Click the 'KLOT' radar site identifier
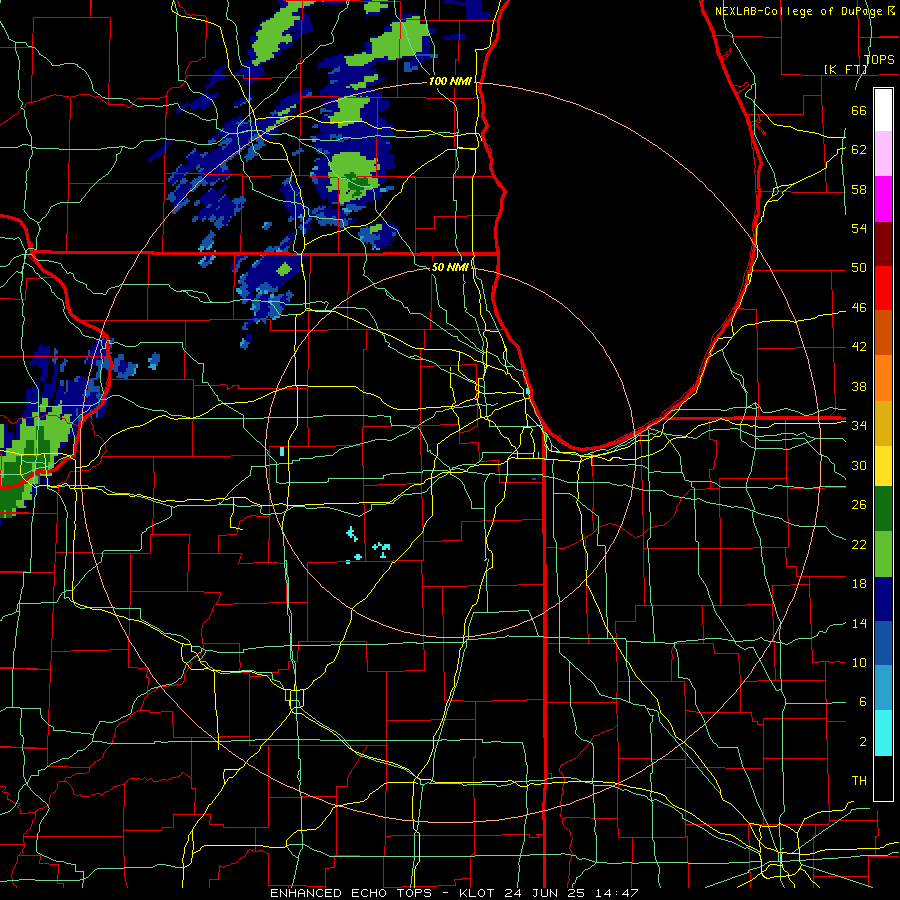 [x=479, y=893]
